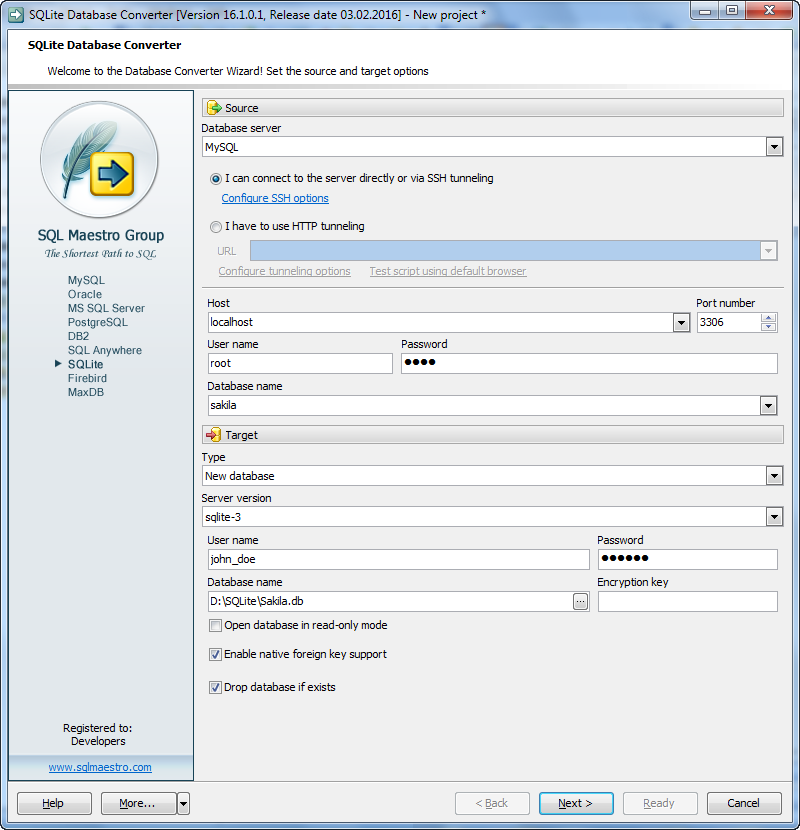Open the Configure SSH options link
Viewport: 800px width, 830px height.
pos(275,198)
